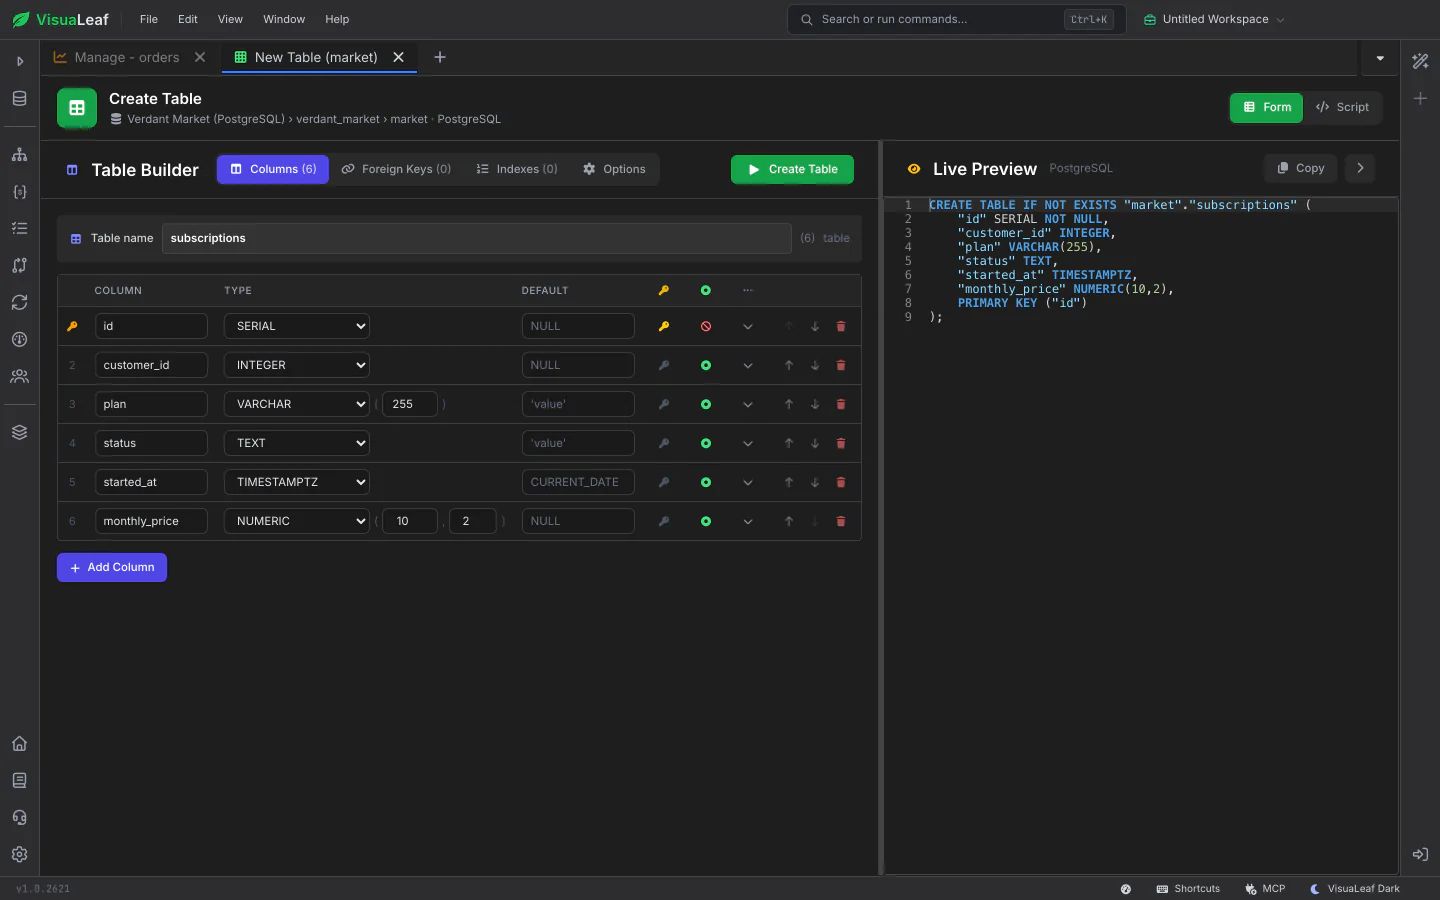Focus the Search or run commands box
The width and height of the screenshot is (1440, 900).
pyautogui.click(x=957, y=19)
